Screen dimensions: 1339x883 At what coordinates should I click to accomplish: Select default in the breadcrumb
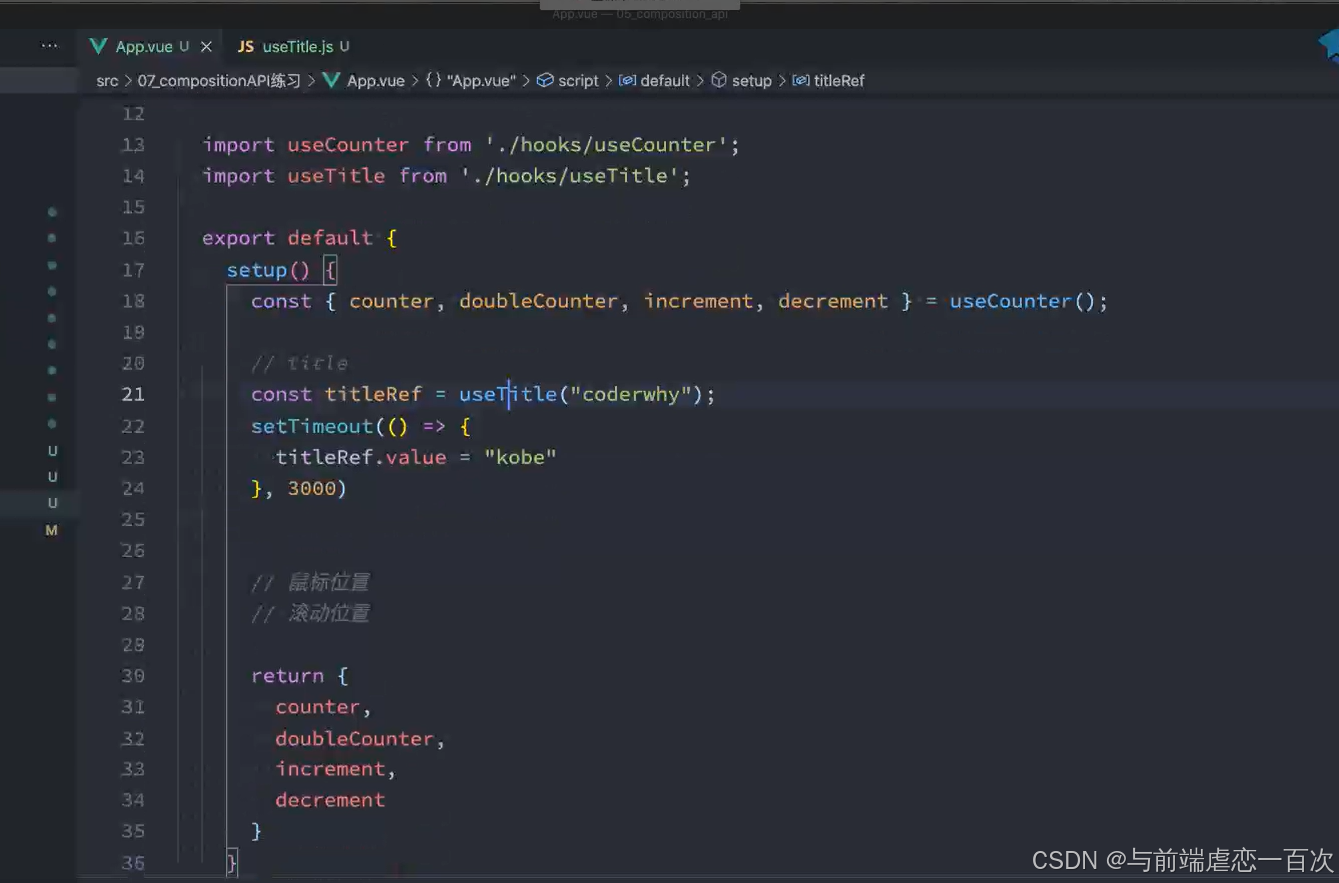click(x=665, y=81)
